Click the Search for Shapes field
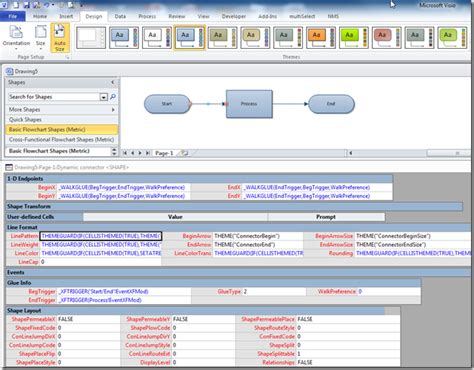Screen dimensions: 474x370 point(53,97)
